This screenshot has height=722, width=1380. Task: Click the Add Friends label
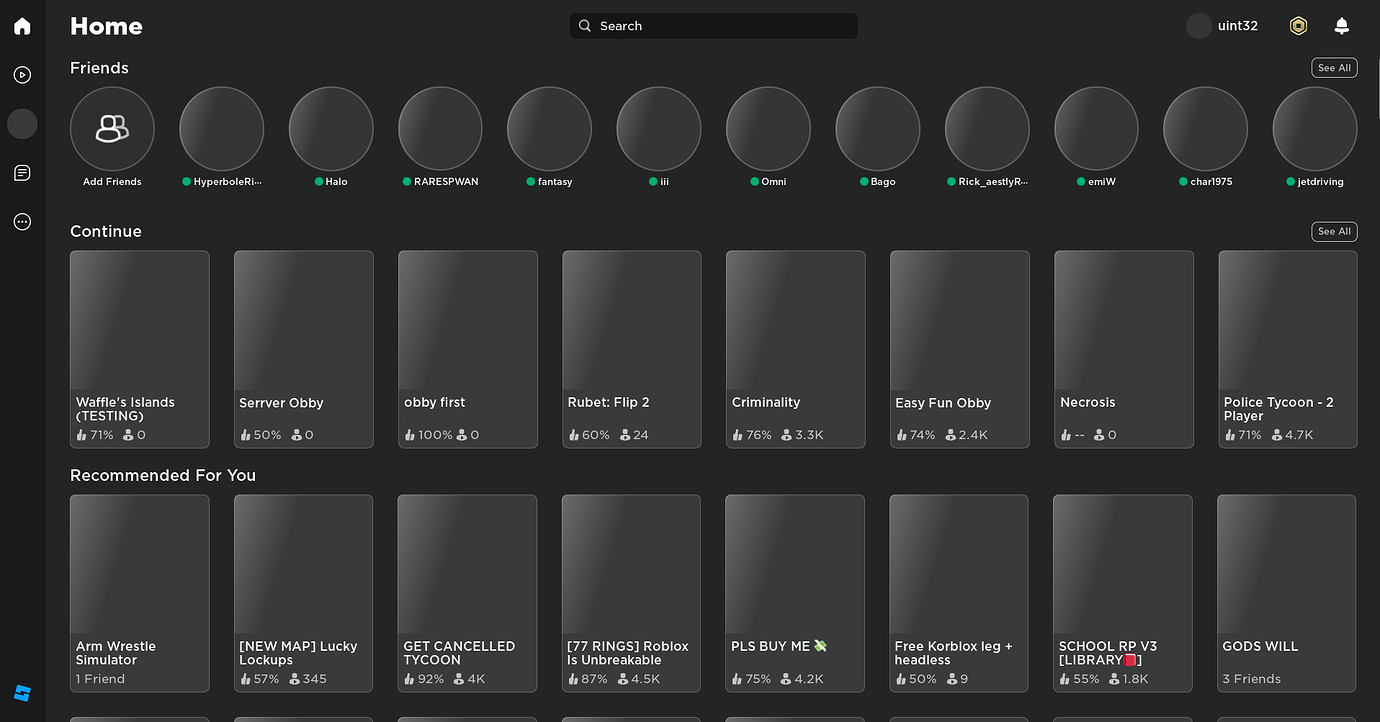pyautogui.click(x=112, y=182)
